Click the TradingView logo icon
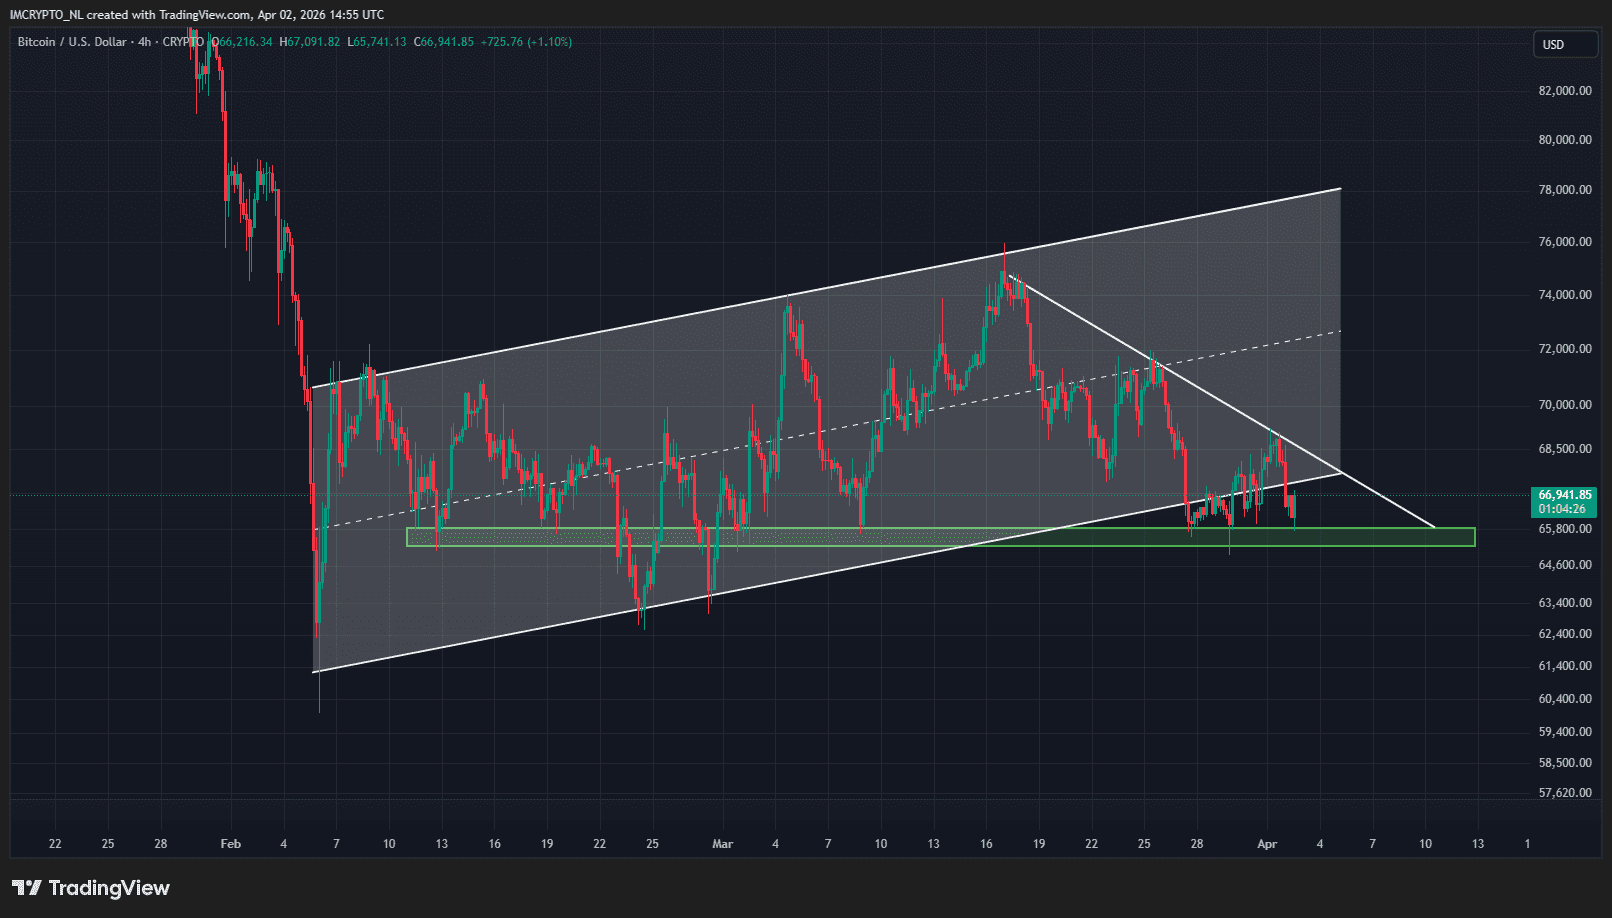1612x918 pixels. click(26, 888)
